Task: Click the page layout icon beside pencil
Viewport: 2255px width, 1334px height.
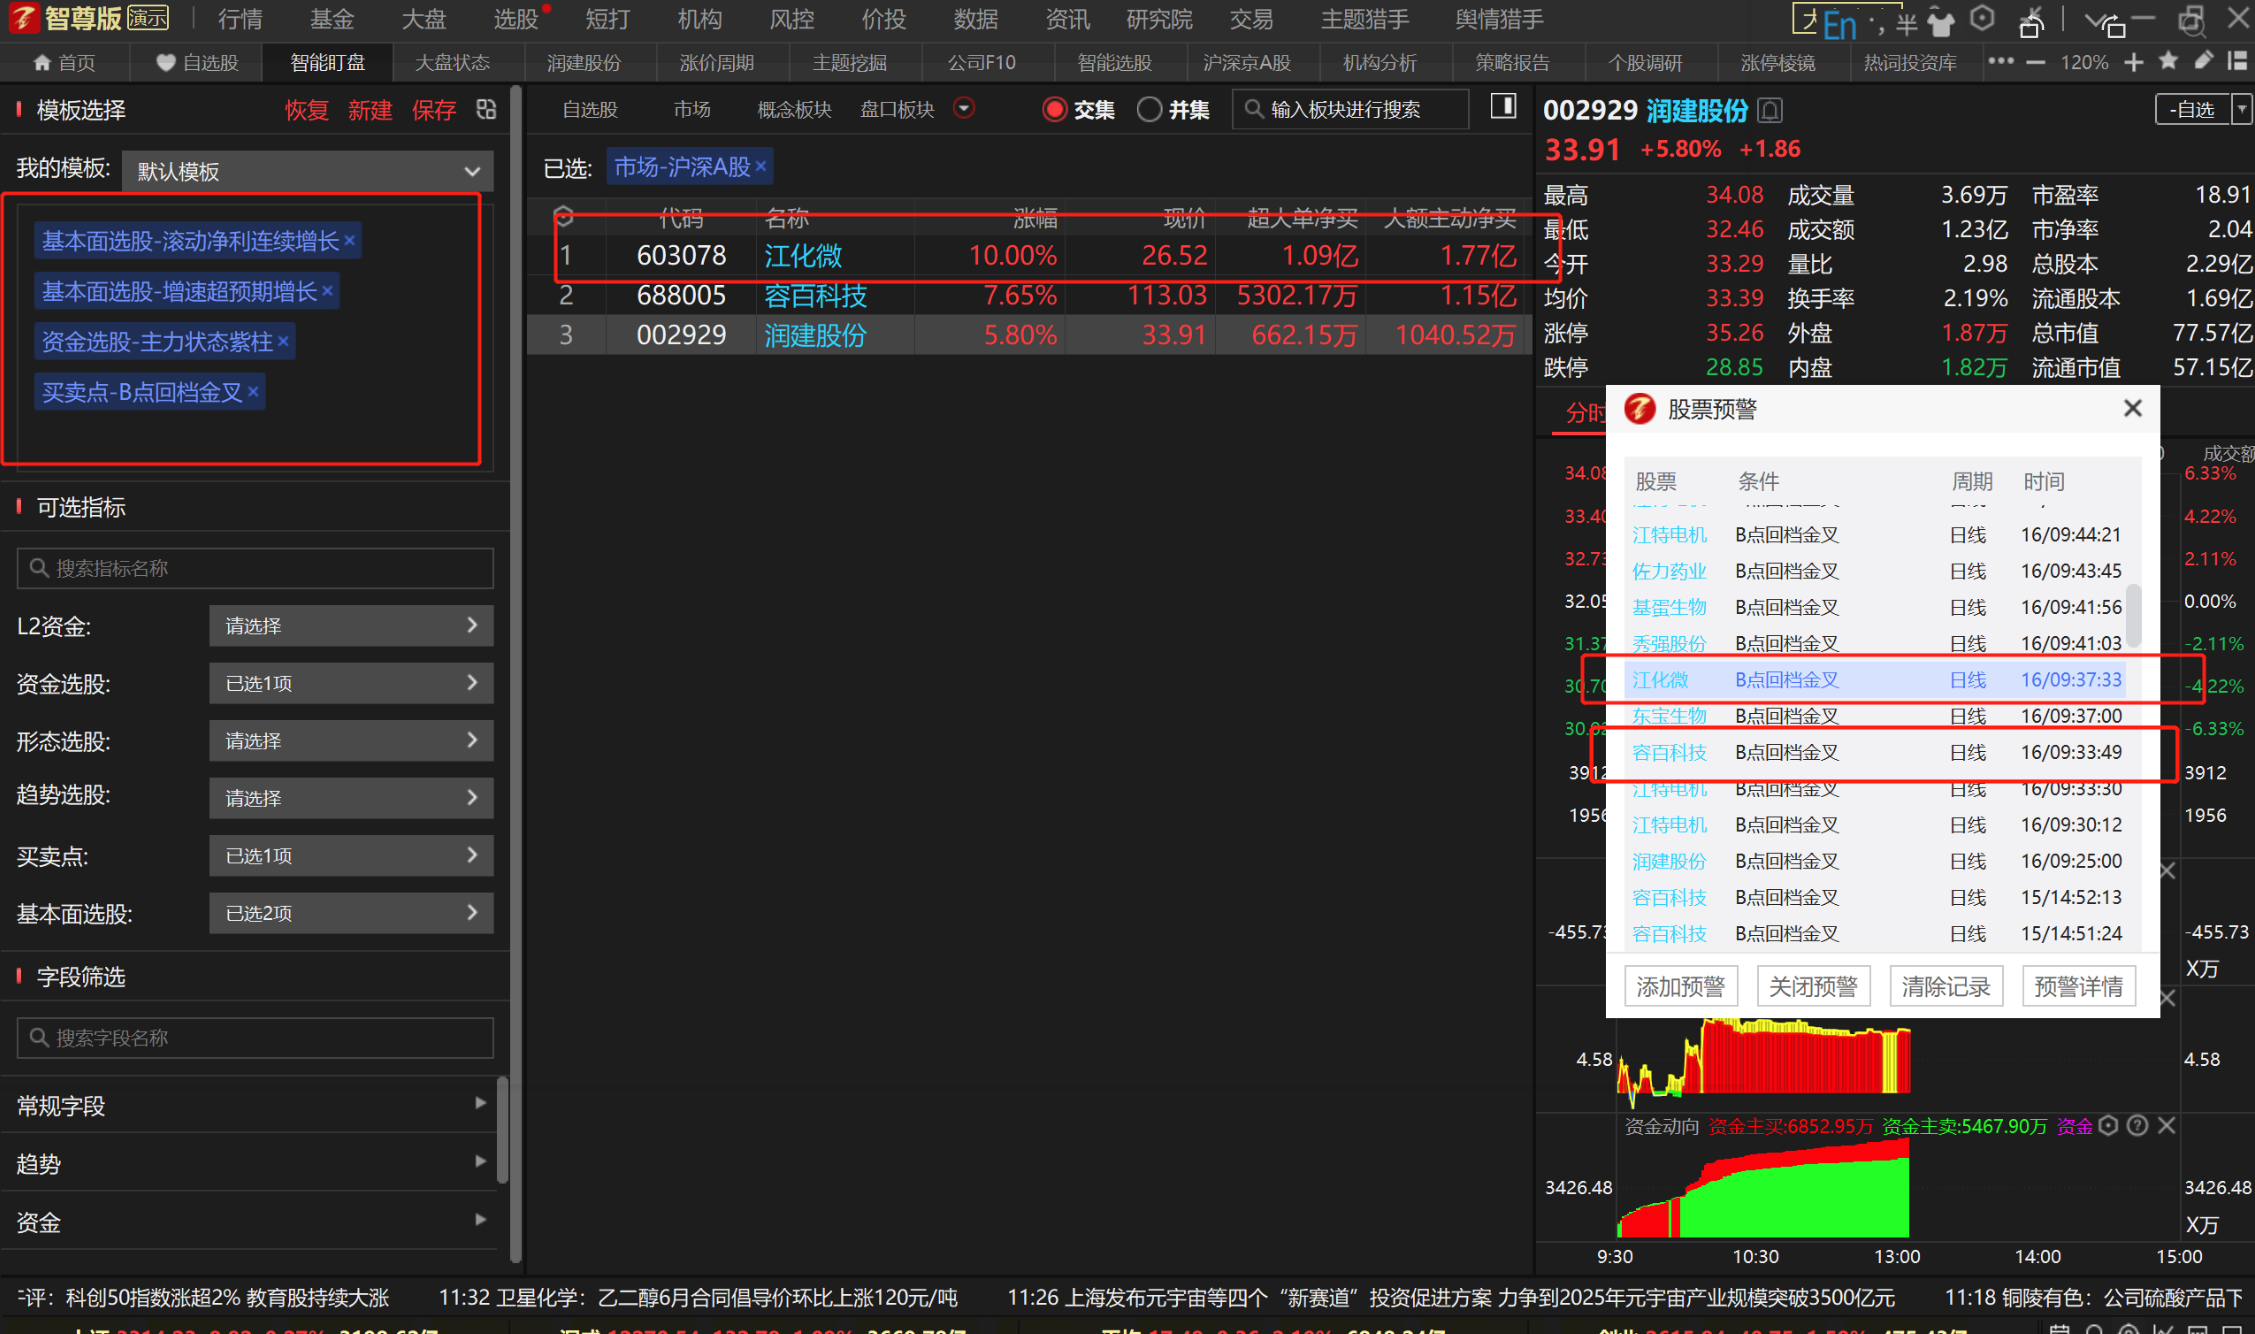Action: tap(2237, 61)
